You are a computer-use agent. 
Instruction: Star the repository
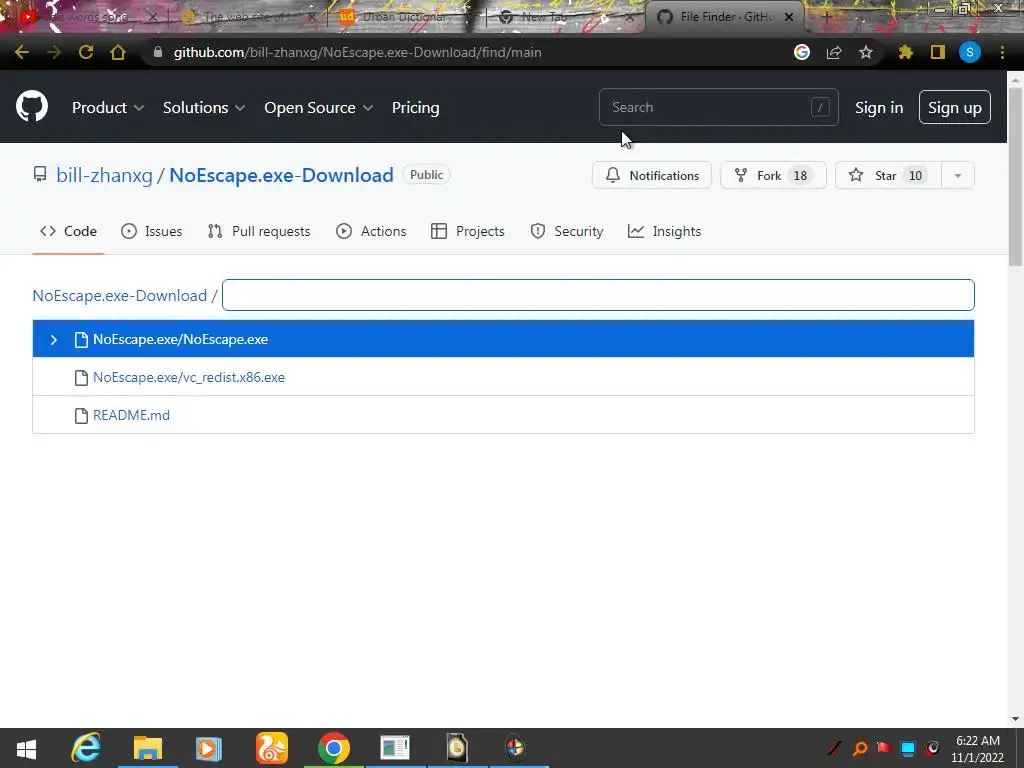coord(888,175)
